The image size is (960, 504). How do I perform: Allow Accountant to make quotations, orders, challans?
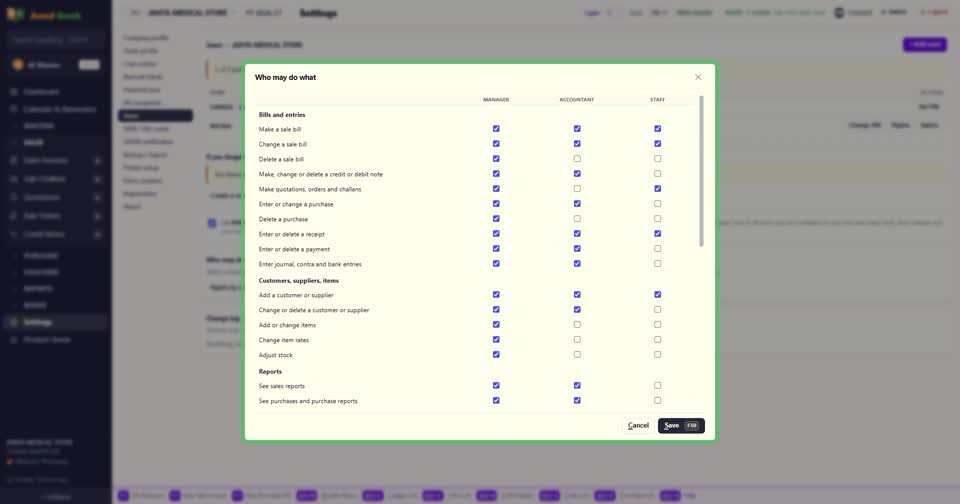(577, 189)
